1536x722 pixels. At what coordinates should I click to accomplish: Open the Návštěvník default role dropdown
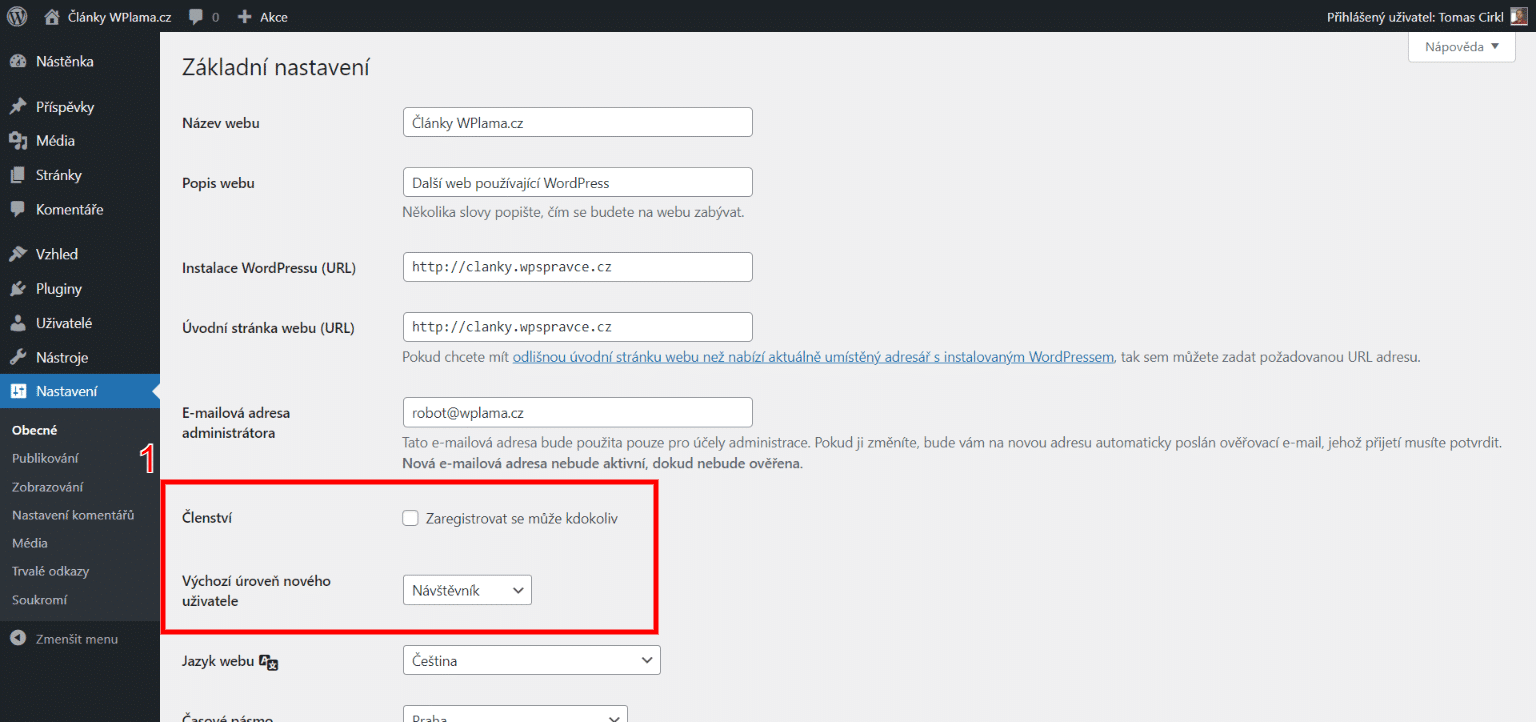click(467, 590)
